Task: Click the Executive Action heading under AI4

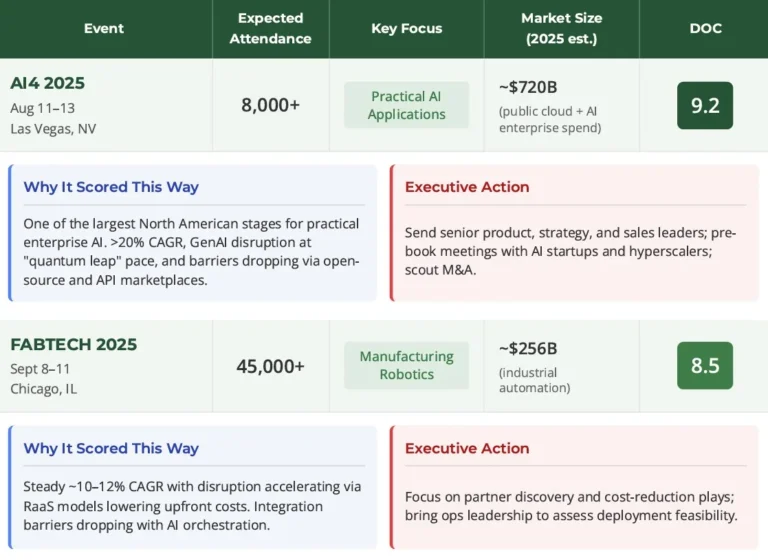Action: tap(467, 187)
